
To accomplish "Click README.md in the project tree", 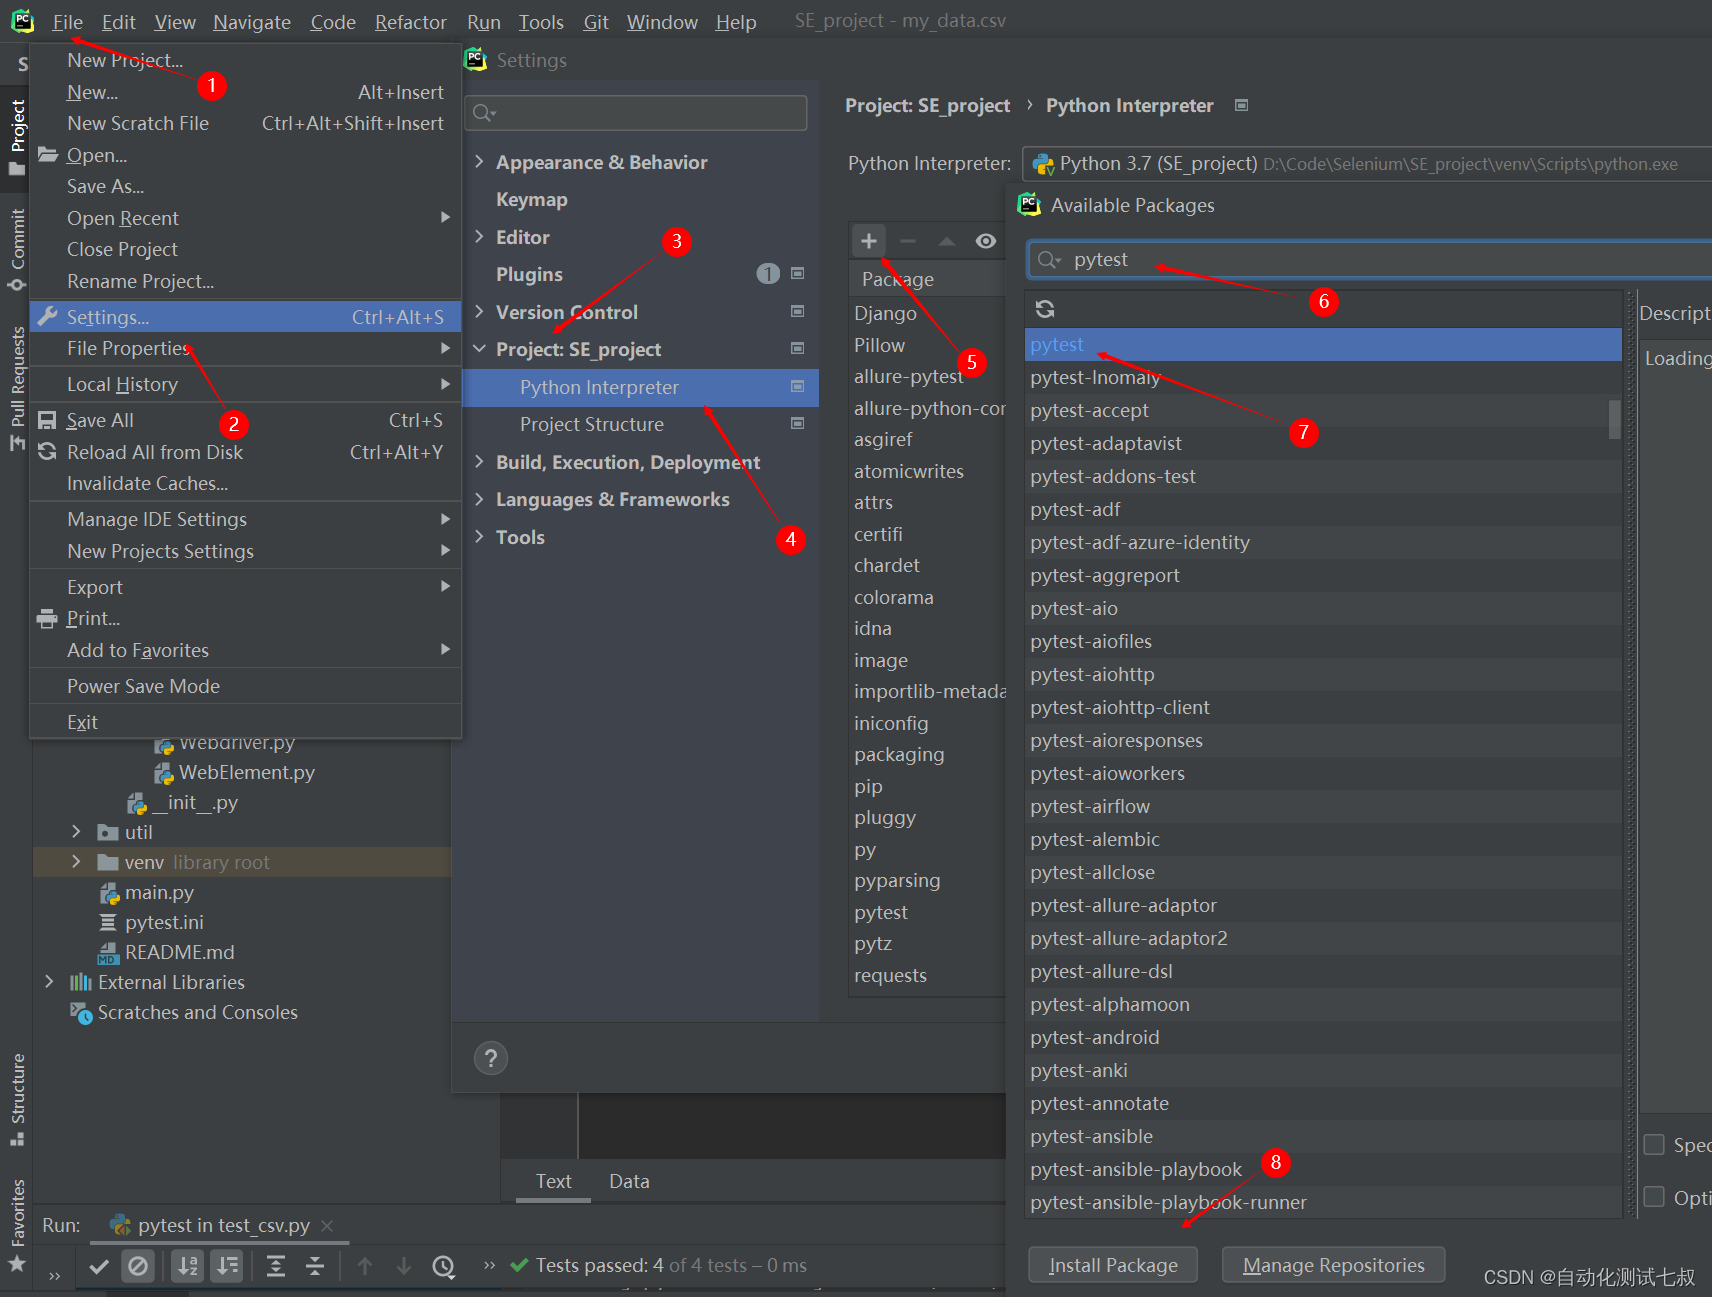I will [x=179, y=952].
